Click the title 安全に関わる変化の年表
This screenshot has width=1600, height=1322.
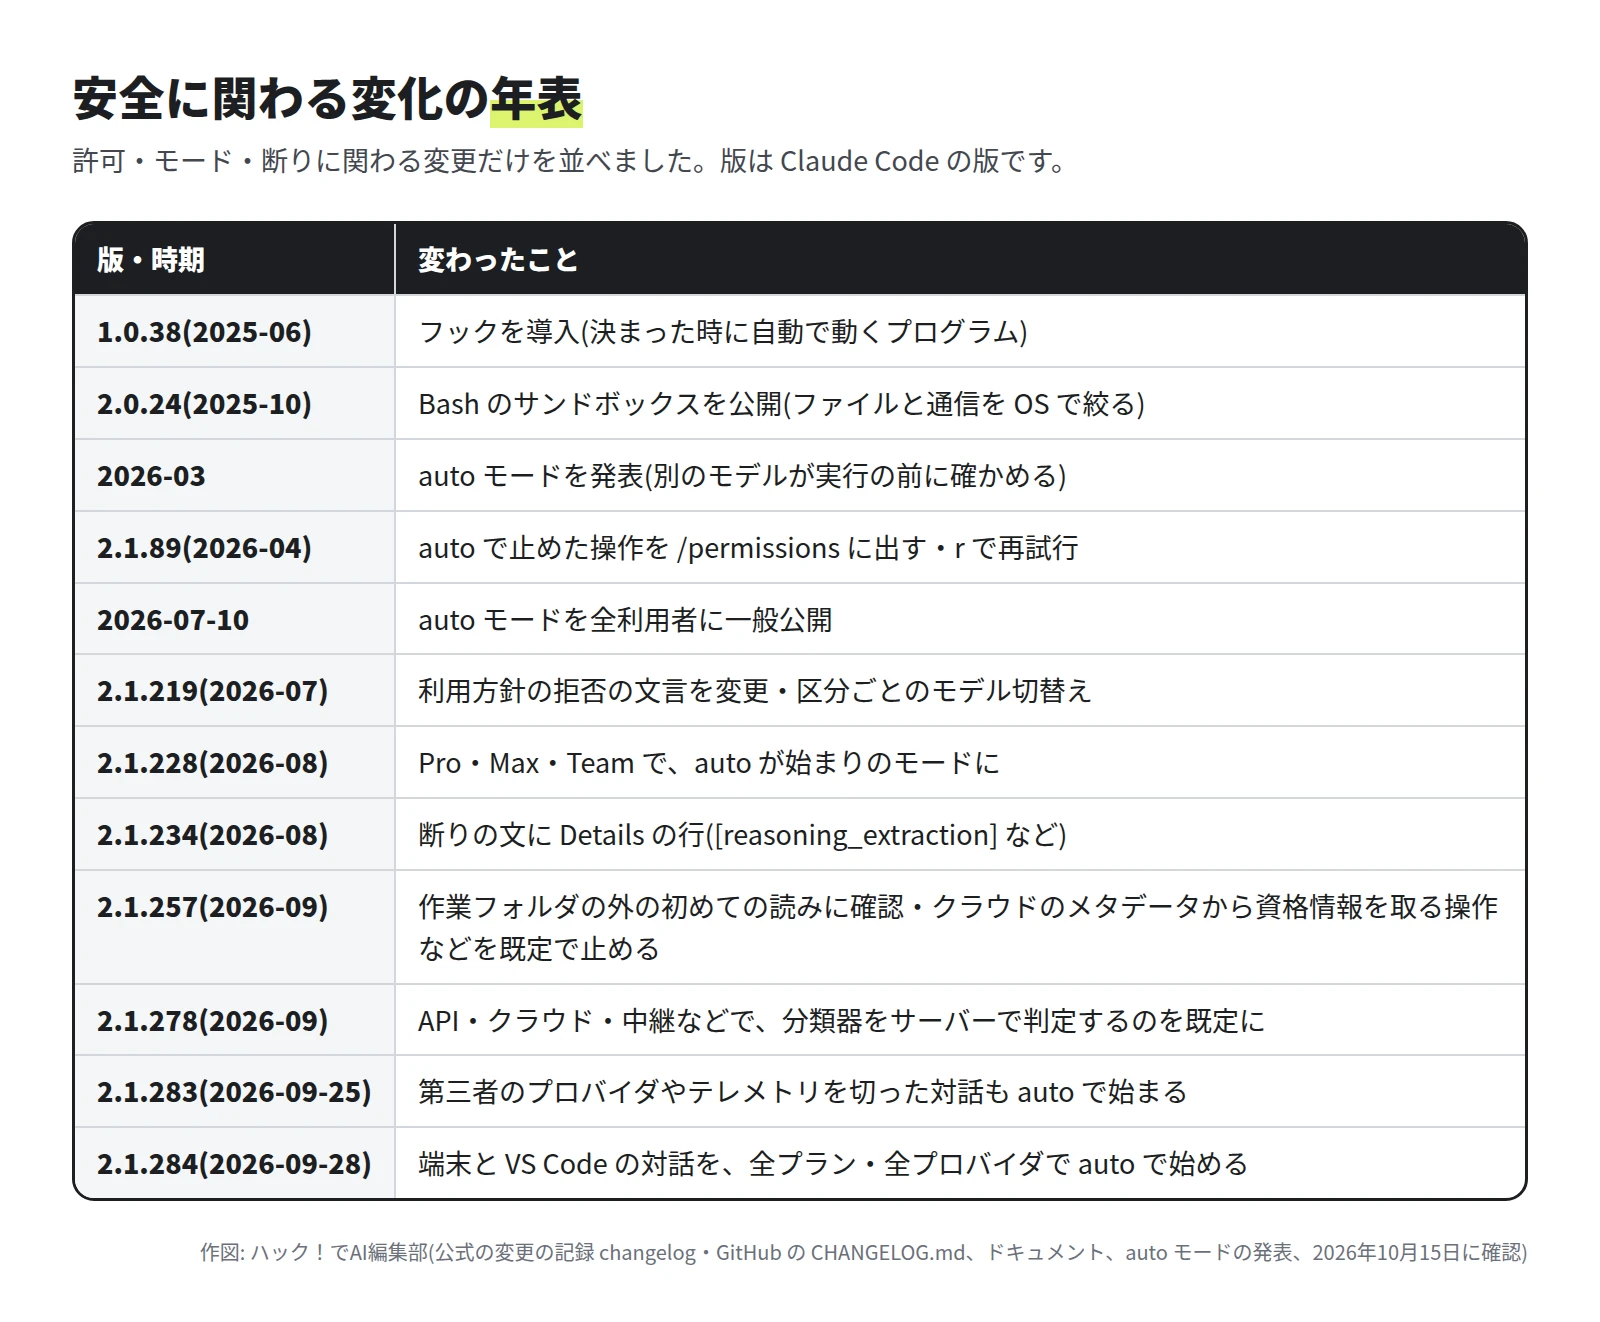(x=327, y=99)
